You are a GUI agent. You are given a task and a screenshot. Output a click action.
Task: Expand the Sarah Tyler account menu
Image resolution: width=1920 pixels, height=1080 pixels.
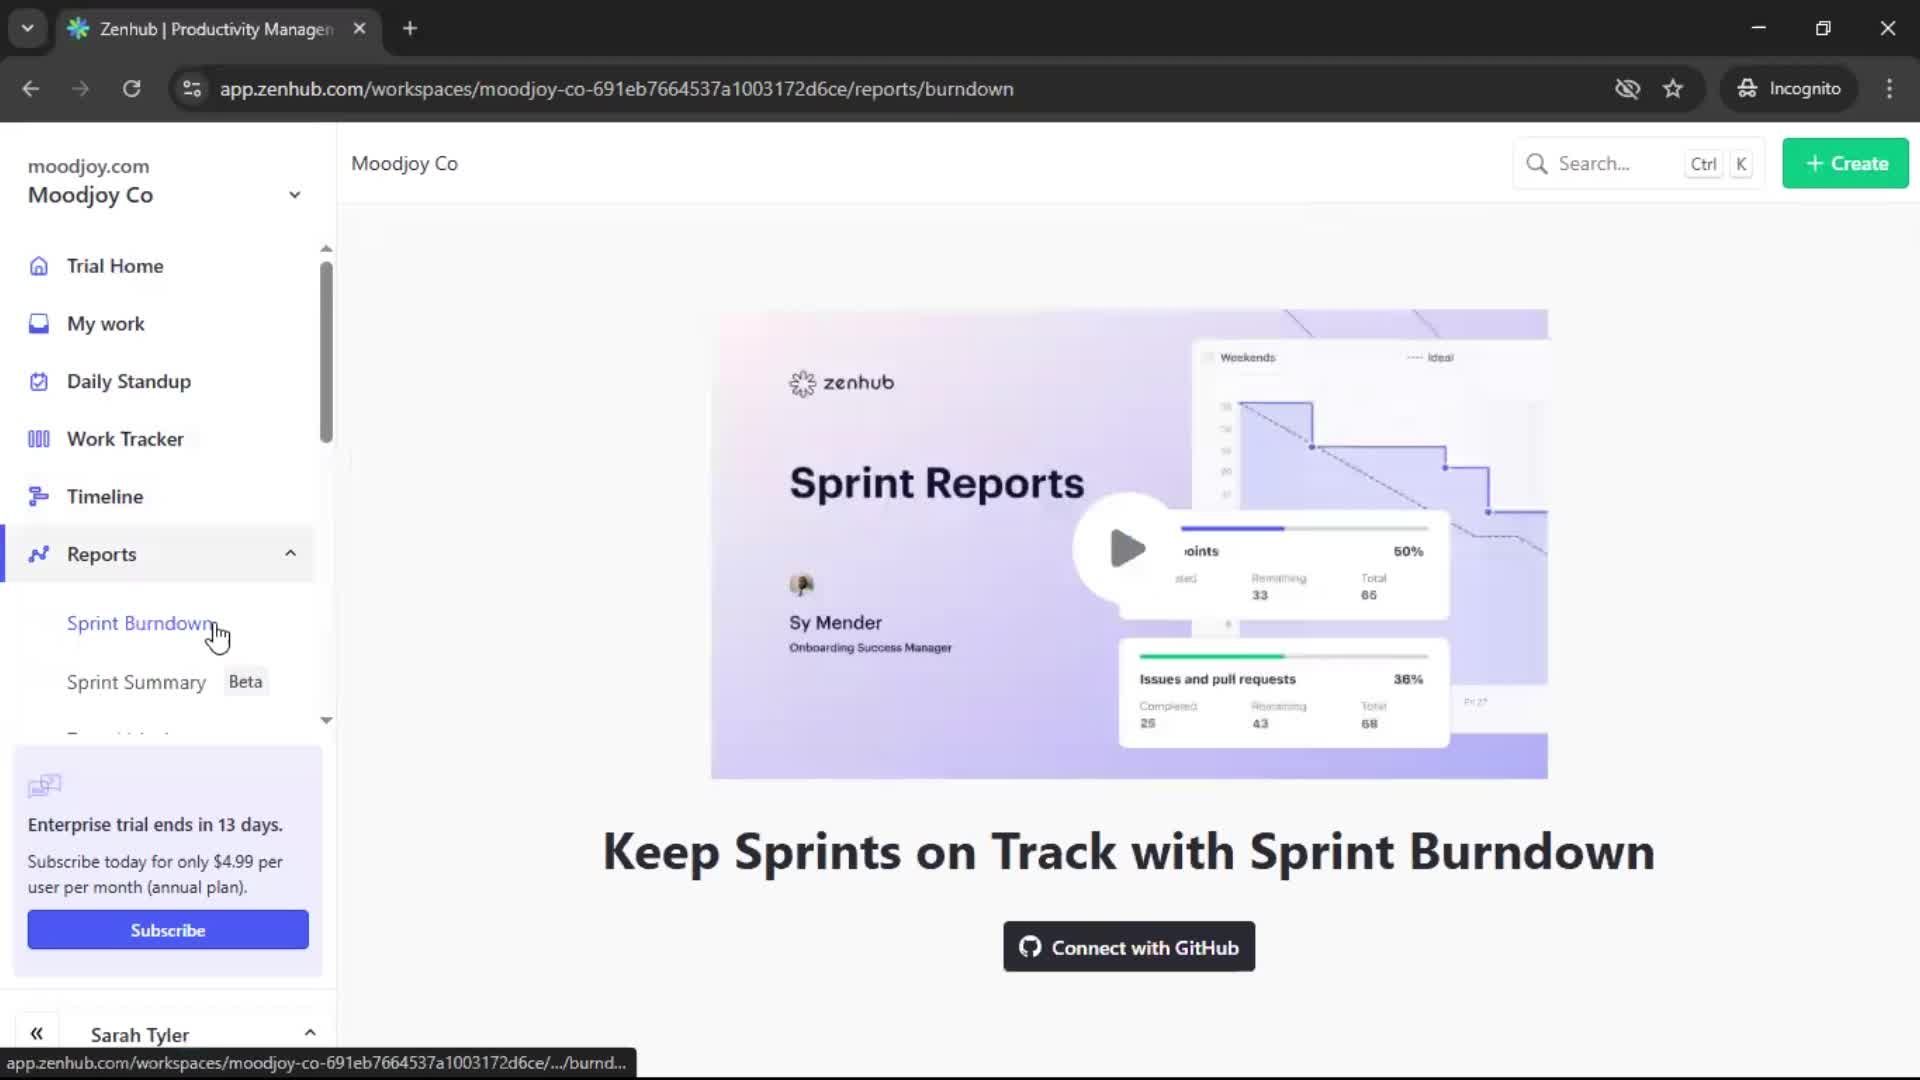pos(310,1032)
